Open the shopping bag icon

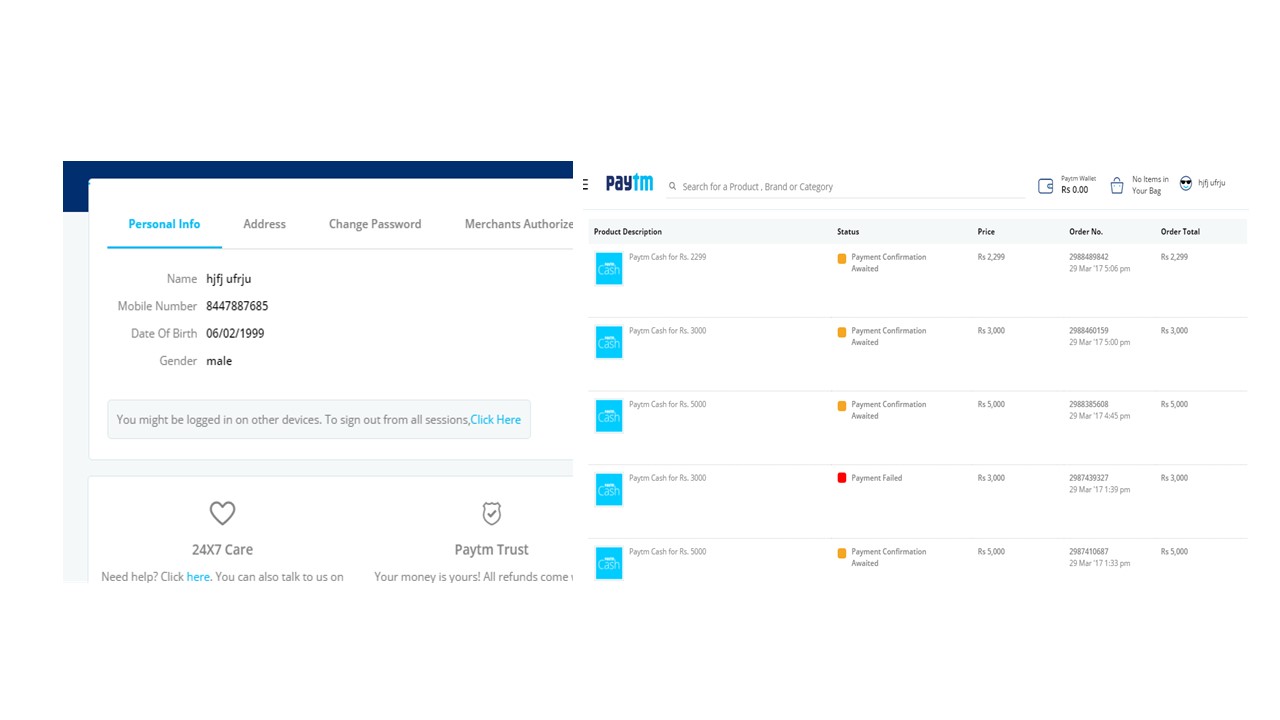pos(1117,185)
